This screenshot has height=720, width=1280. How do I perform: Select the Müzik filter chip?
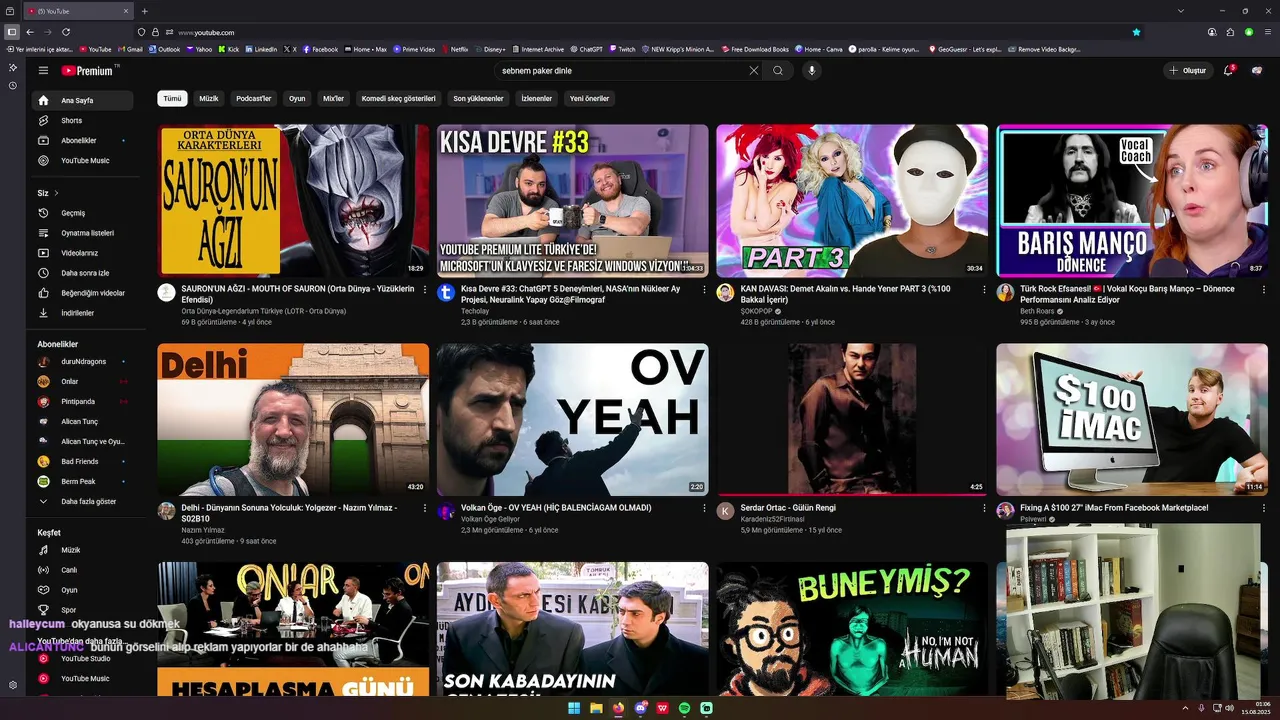click(208, 98)
